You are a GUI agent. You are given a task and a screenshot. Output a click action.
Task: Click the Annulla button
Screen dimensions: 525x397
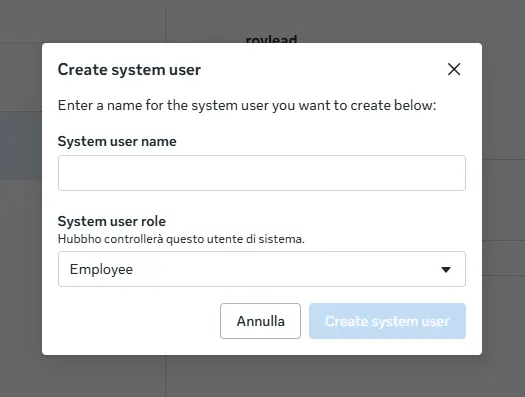click(260, 321)
